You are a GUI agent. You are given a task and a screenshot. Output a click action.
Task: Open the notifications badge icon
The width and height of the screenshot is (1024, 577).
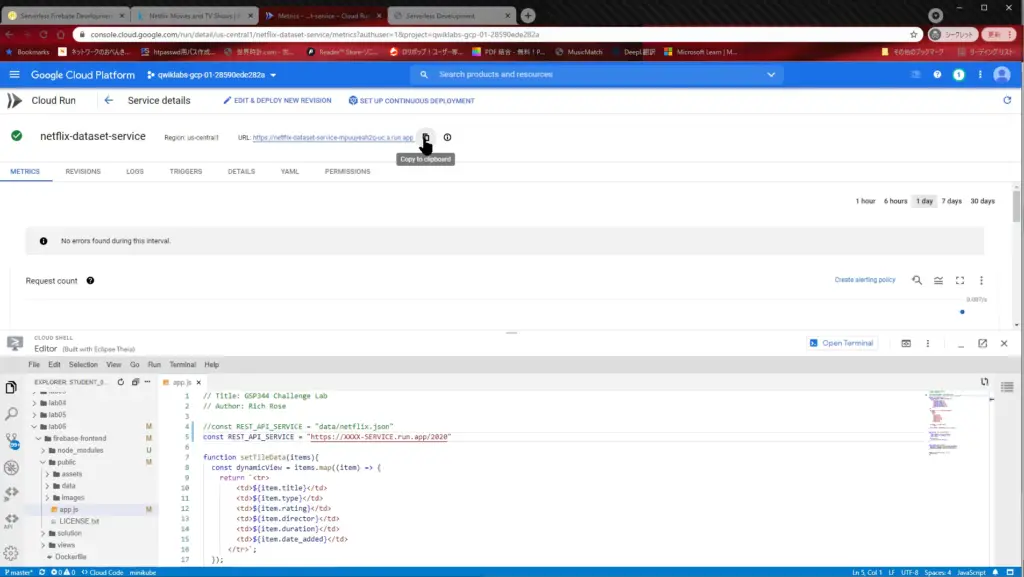(959, 74)
